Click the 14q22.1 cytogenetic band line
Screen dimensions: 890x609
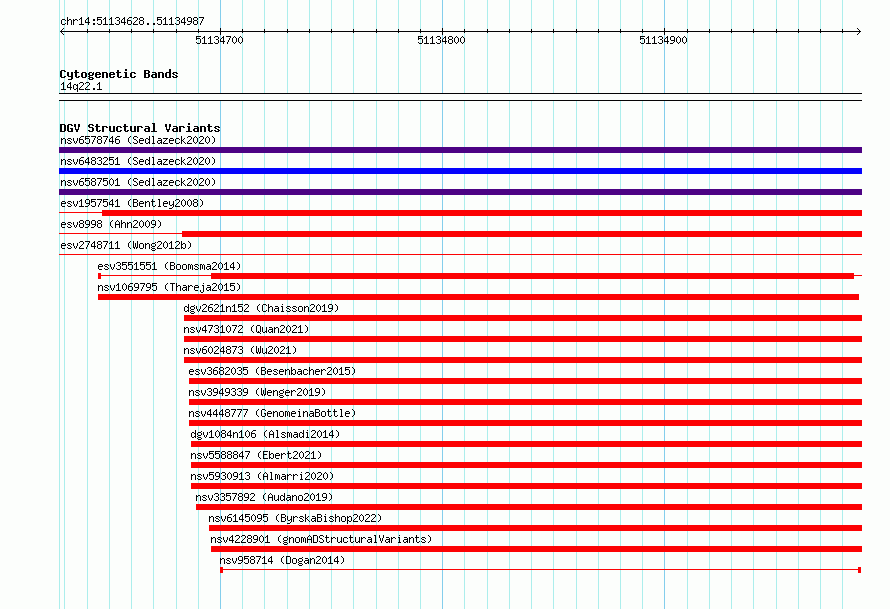tap(460, 97)
